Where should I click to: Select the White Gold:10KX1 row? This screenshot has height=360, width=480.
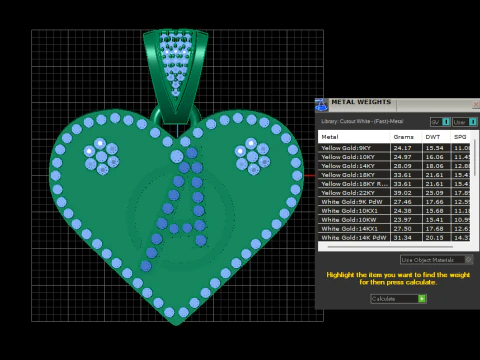tap(394, 211)
